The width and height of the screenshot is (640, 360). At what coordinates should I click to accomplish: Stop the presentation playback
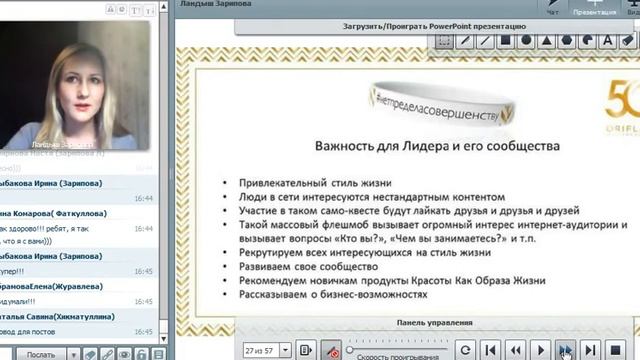click(616, 350)
